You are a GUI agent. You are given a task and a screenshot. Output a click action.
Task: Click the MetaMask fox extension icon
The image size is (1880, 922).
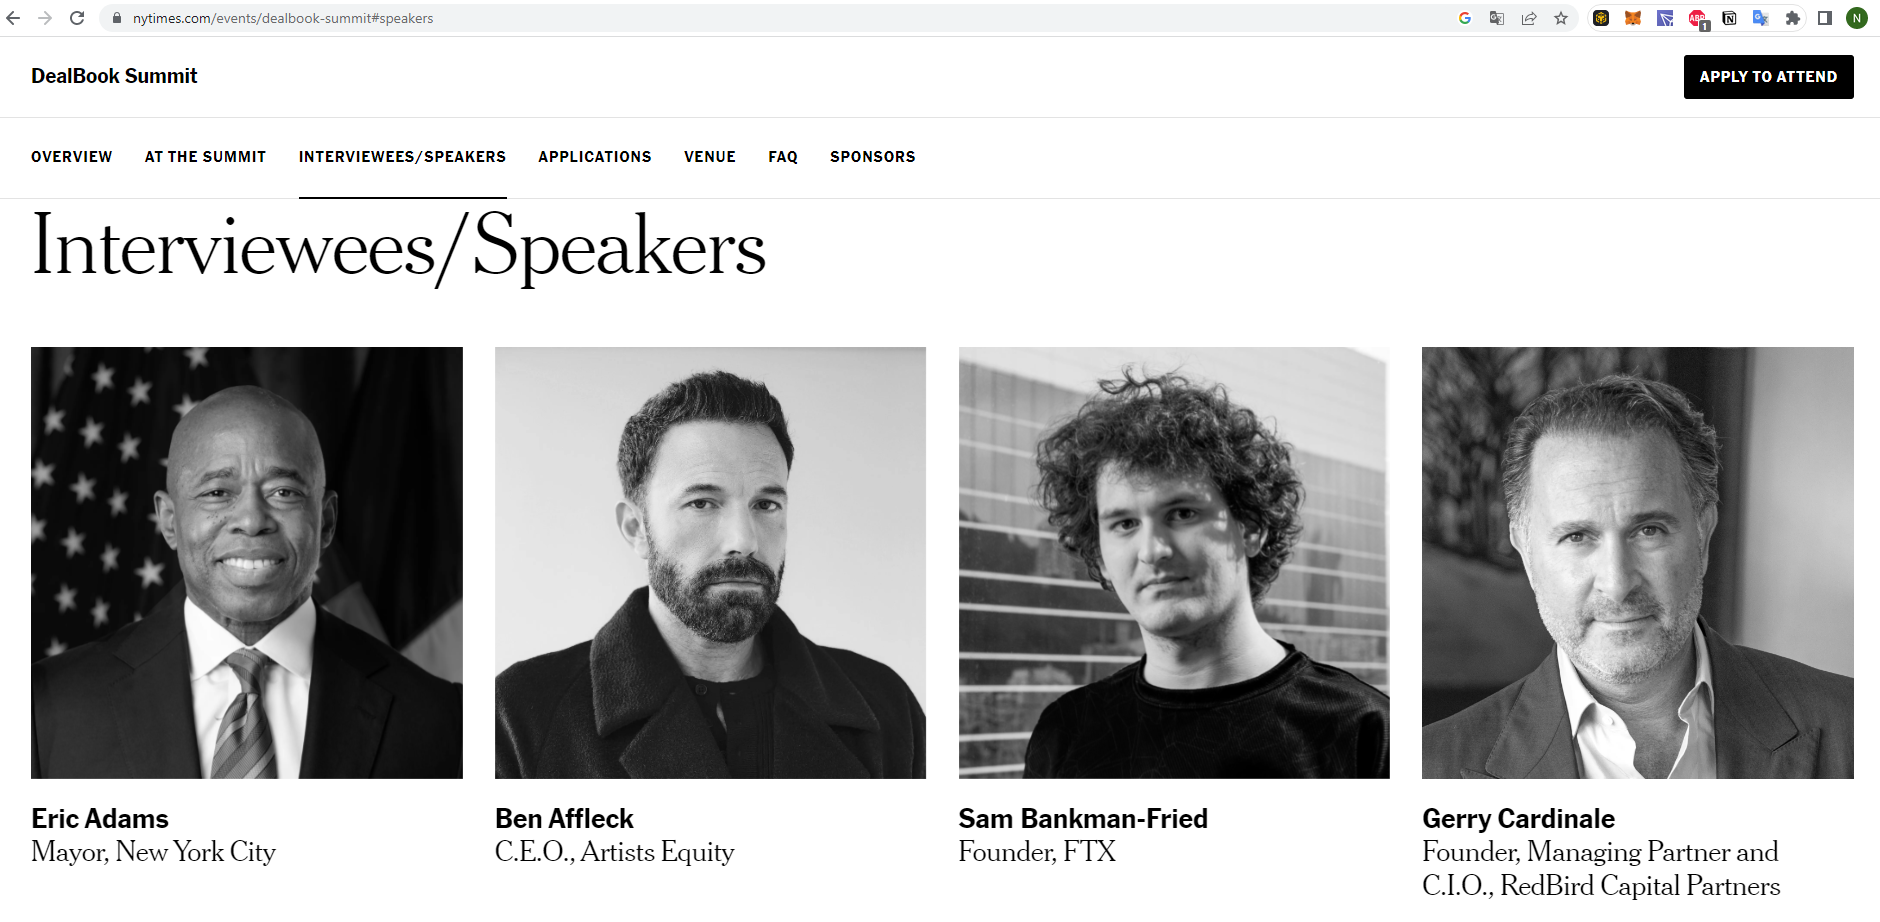pos(1633,18)
